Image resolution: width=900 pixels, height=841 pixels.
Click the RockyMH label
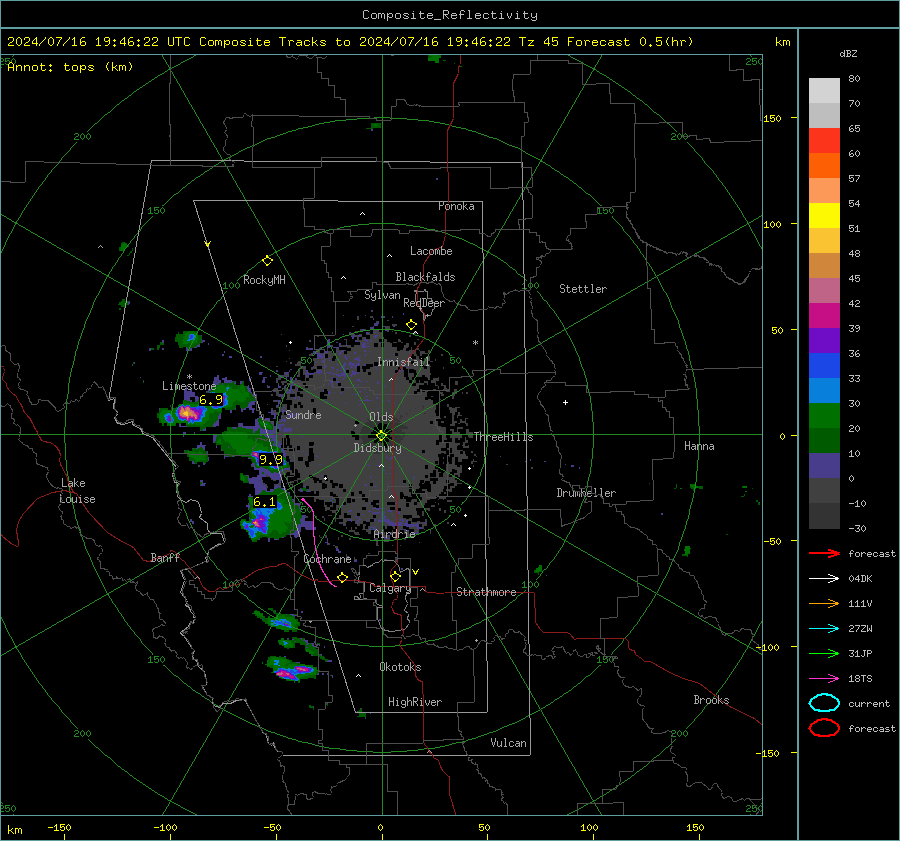(264, 280)
